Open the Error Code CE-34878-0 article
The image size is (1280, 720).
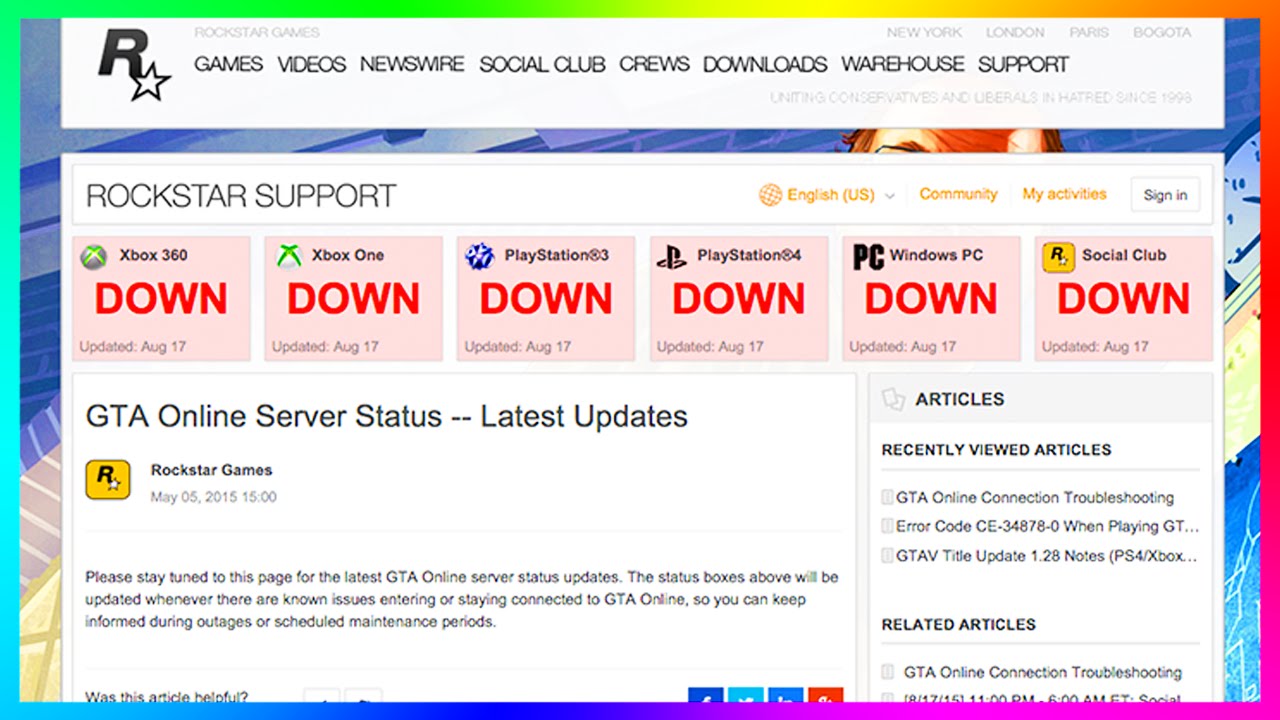pos(1047,526)
